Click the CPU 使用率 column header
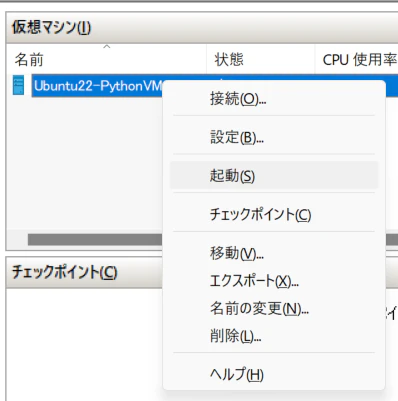Image resolution: width=398 pixels, height=401 pixels. click(356, 59)
